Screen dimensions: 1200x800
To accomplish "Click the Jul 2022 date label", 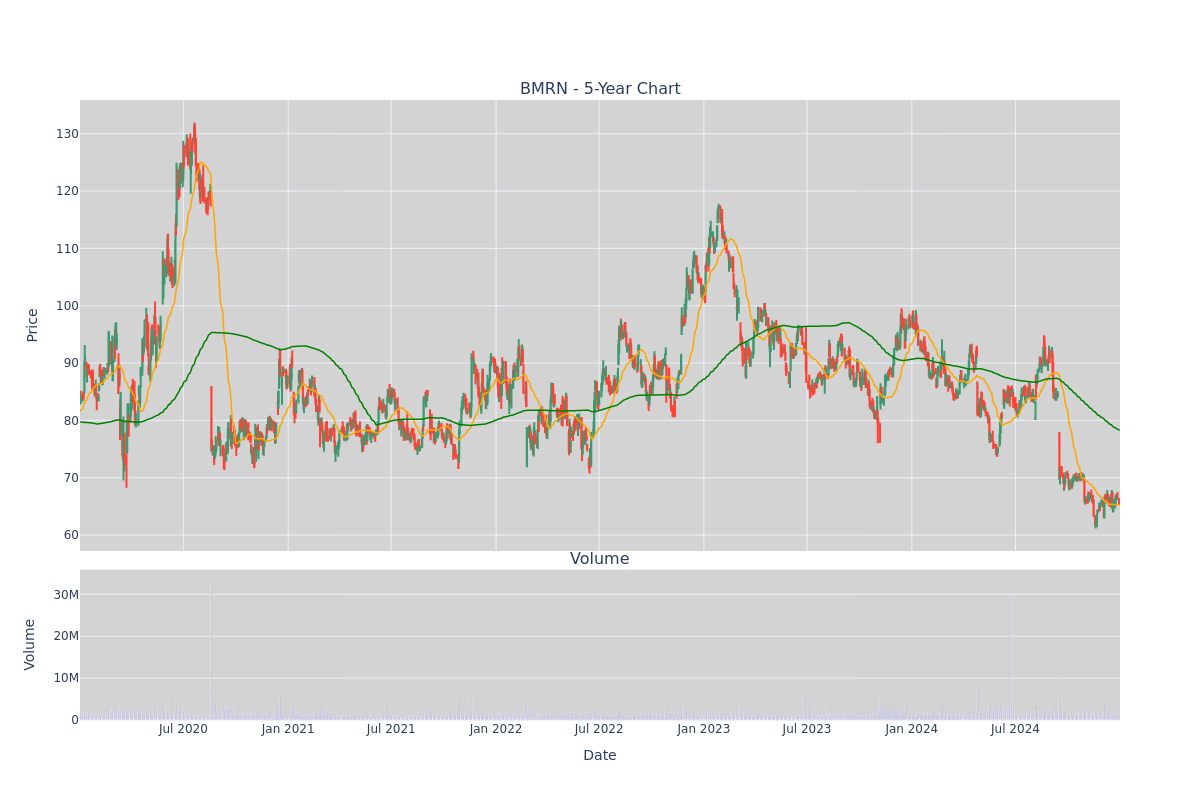I will [599, 729].
